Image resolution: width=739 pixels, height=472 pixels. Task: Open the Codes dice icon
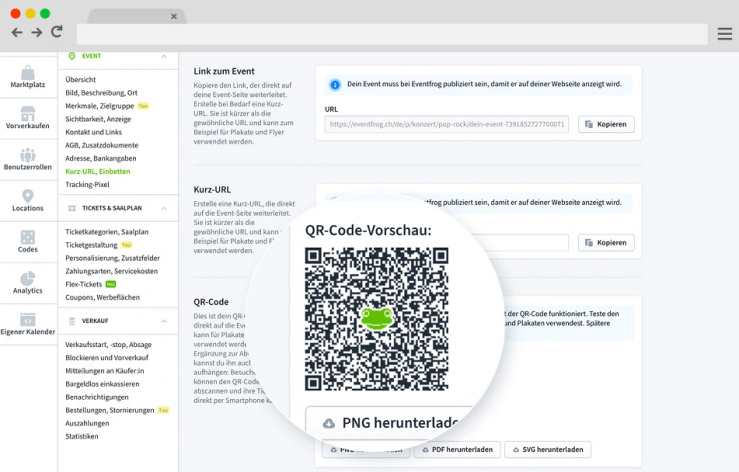coord(28,238)
